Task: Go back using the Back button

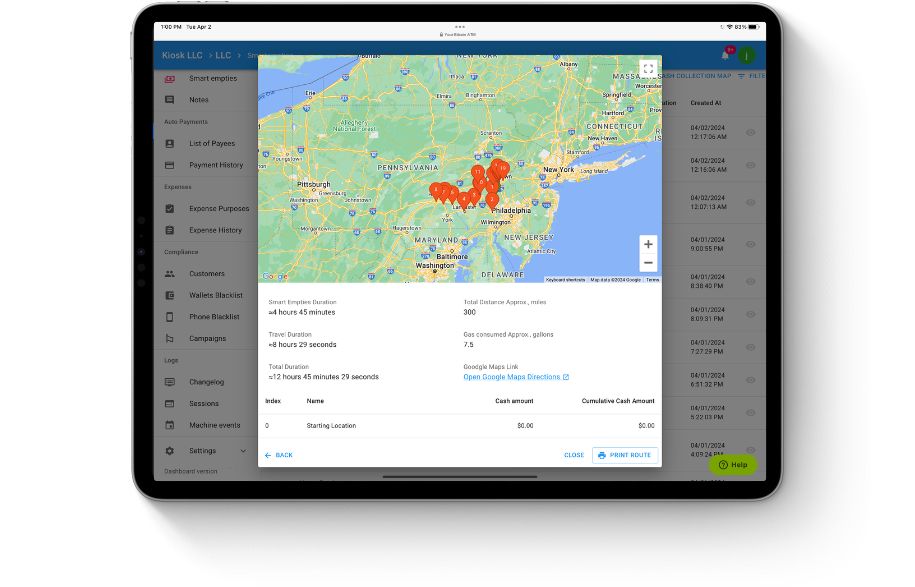Action: point(279,455)
